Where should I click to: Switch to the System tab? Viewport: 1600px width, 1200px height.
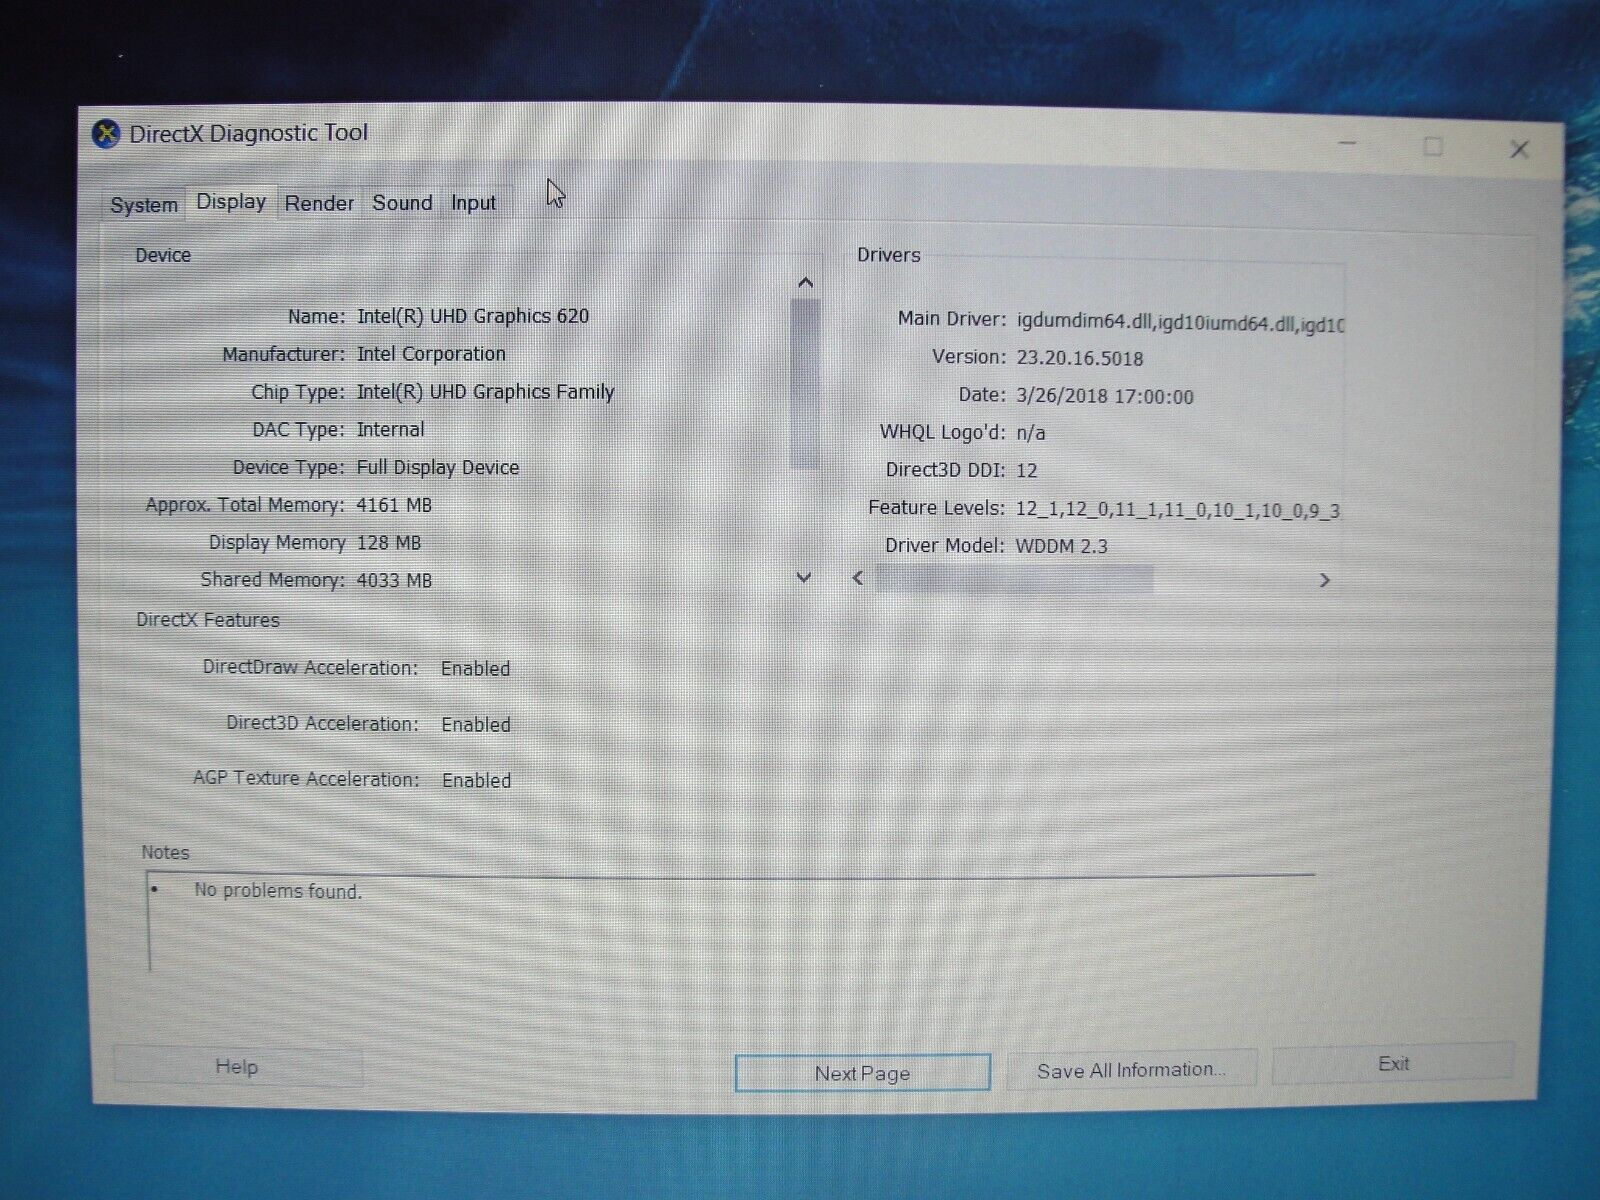pyautogui.click(x=144, y=205)
